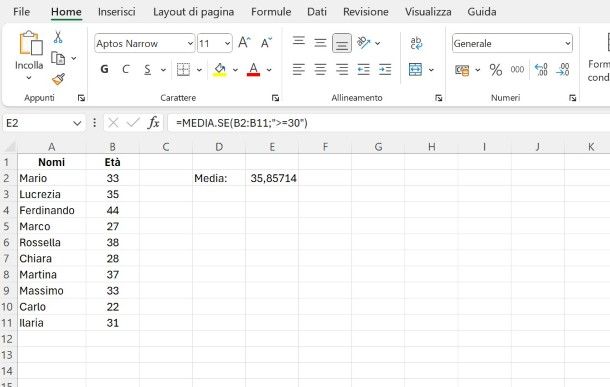Increase font size with large A icon
The height and width of the screenshot is (387, 610).
(x=244, y=42)
